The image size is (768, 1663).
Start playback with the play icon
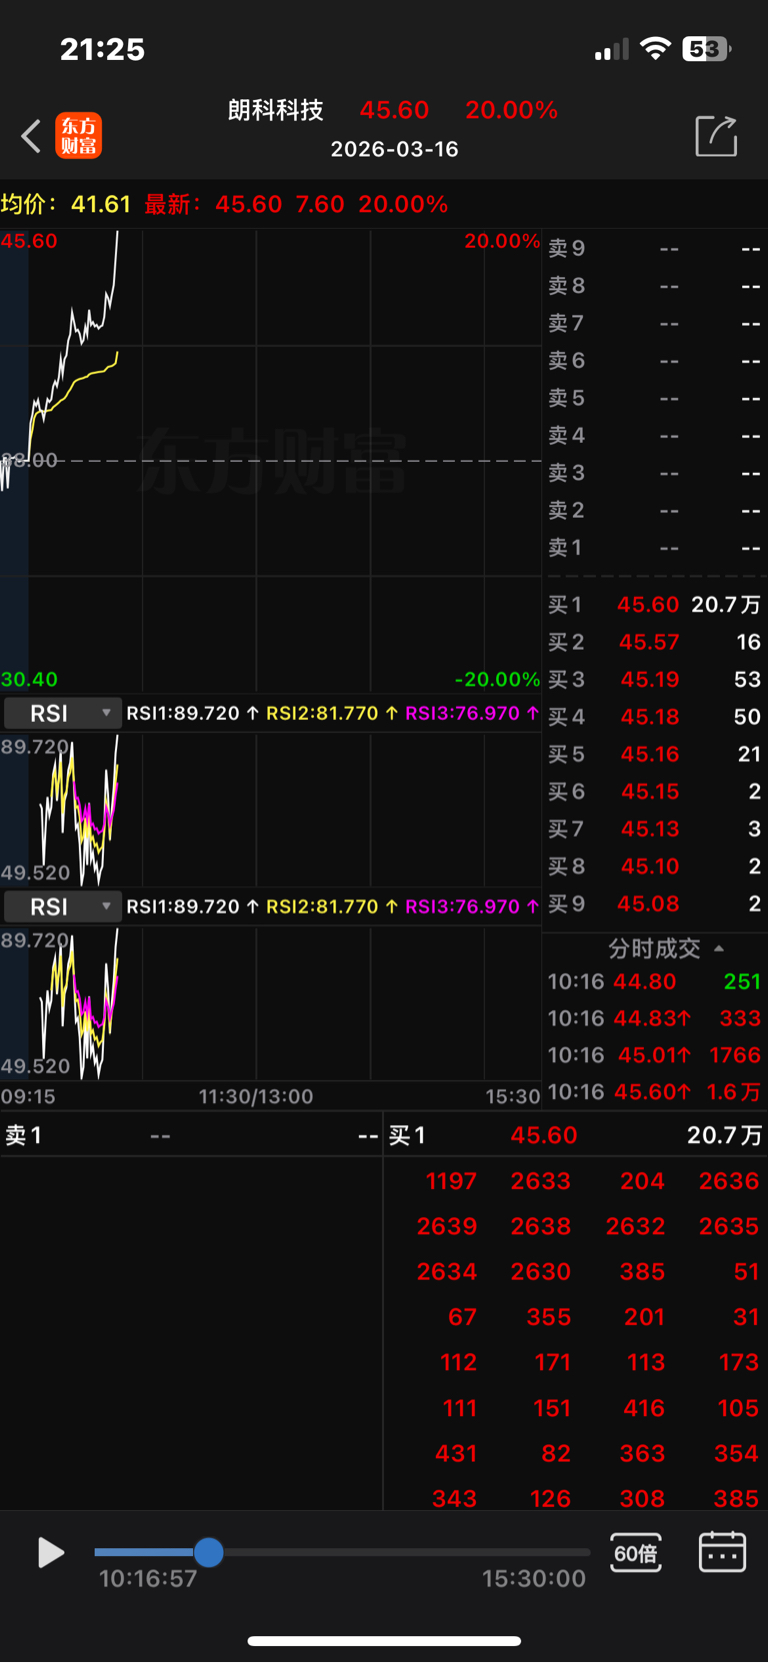pyautogui.click(x=50, y=1552)
